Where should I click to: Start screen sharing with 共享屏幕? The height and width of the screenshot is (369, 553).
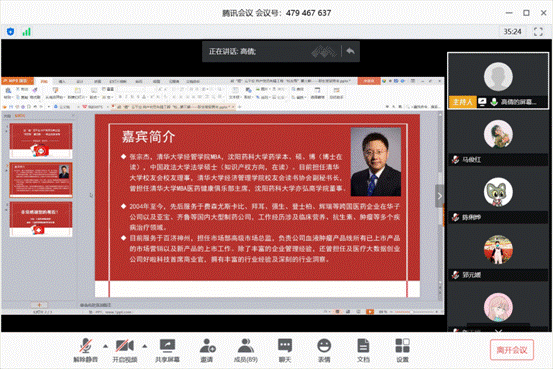pyautogui.click(x=168, y=350)
